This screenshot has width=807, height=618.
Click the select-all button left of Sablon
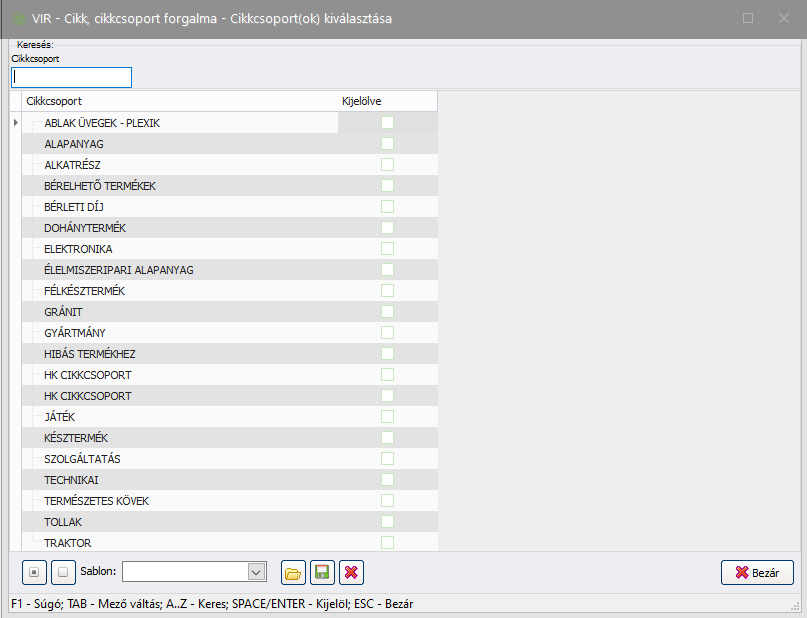(34, 572)
